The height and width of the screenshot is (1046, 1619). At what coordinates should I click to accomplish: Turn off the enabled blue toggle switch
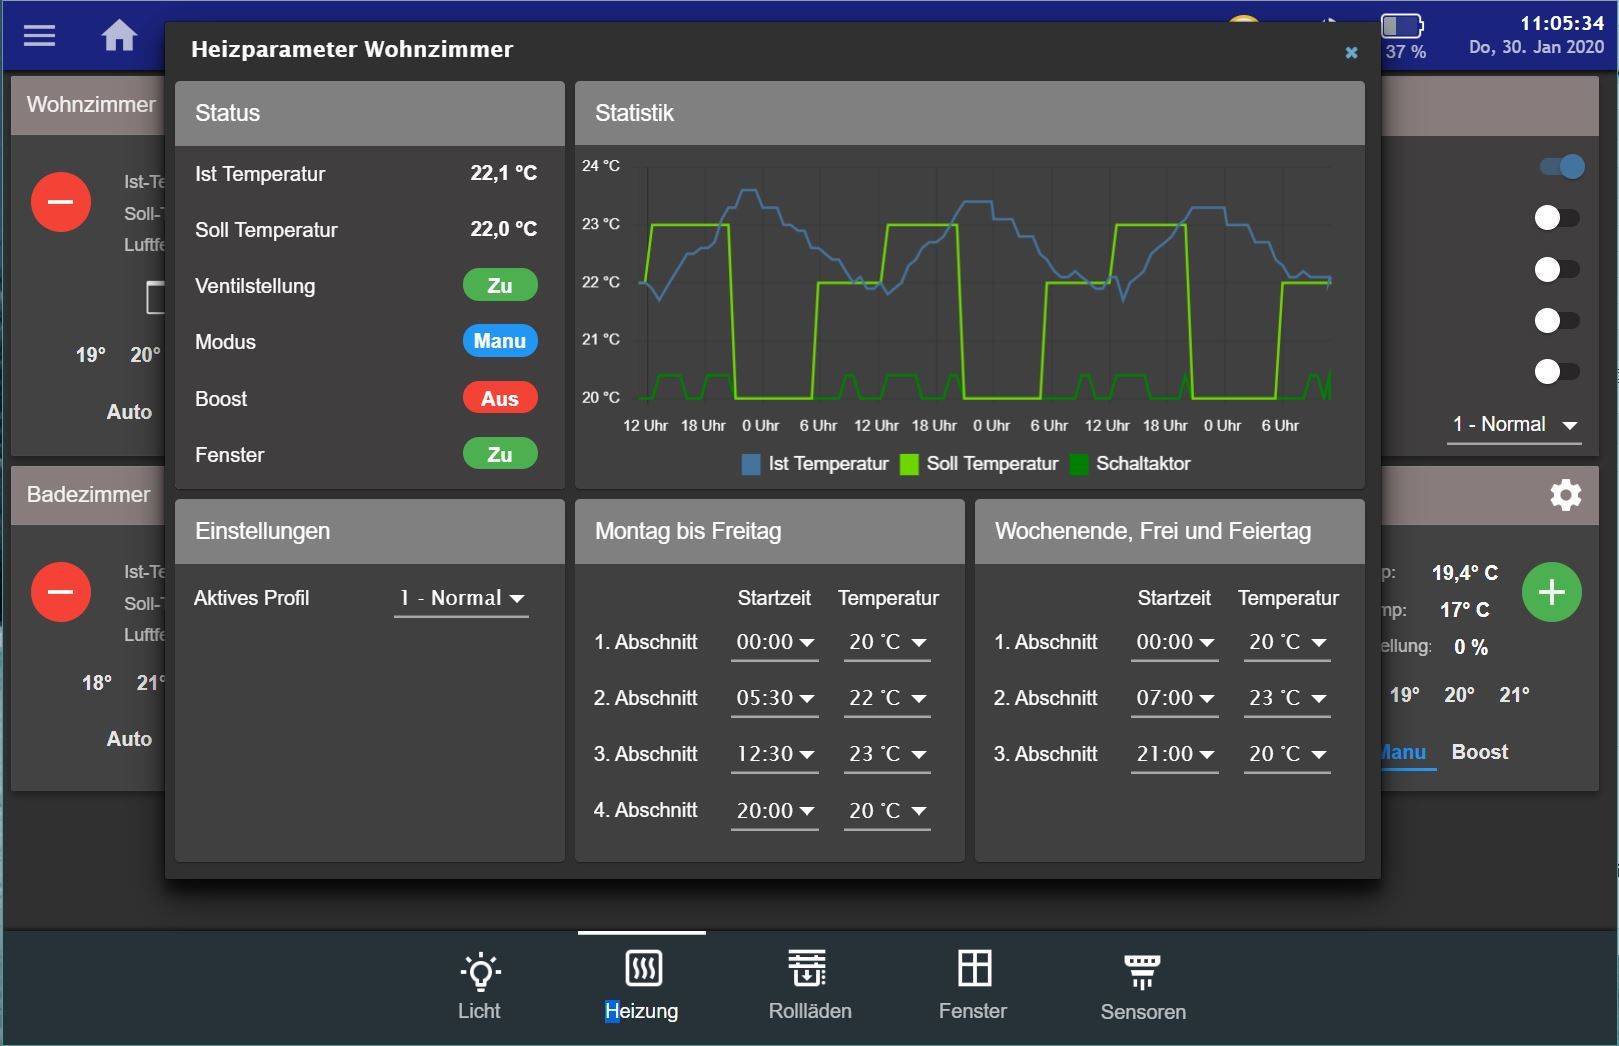[x=1562, y=167]
